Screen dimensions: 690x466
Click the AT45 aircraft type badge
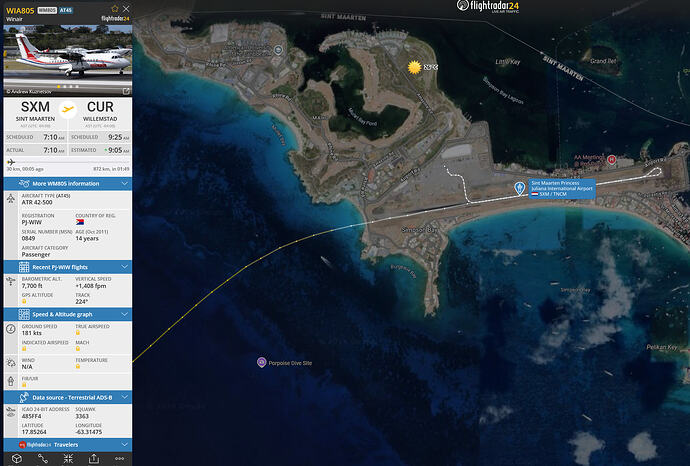tap(66, 10)
